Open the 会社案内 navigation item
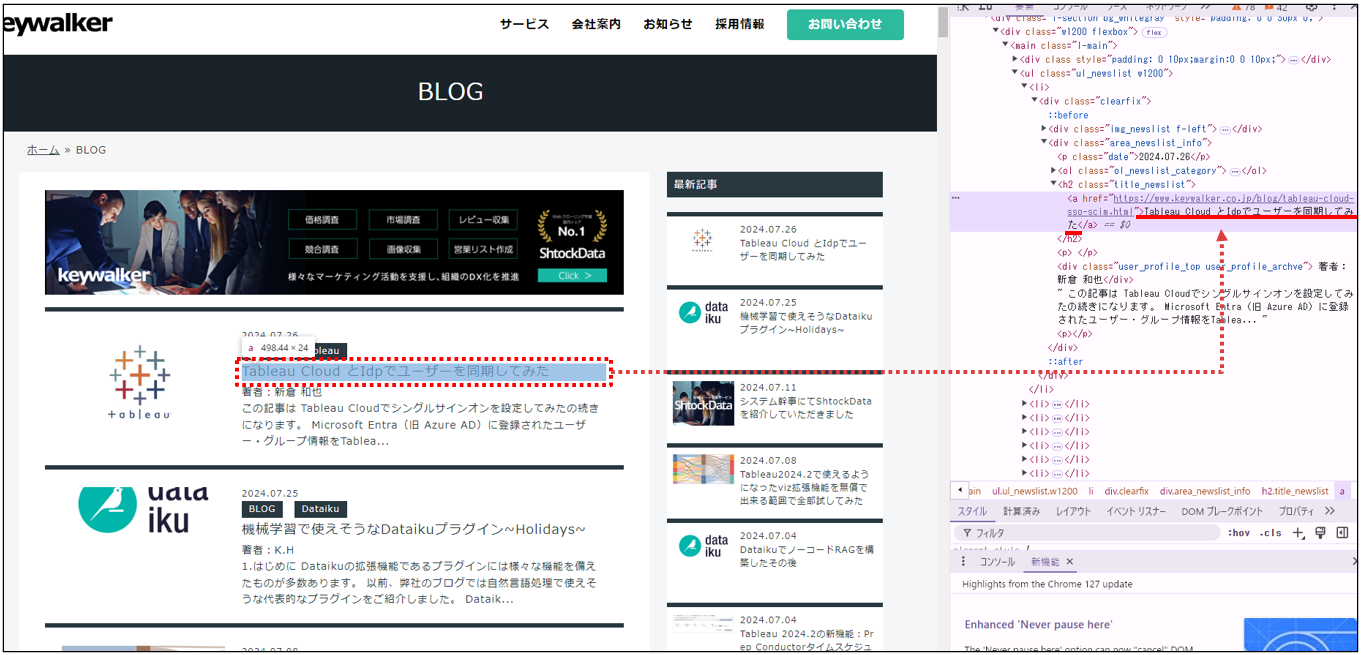The width and height of the screenshot is (1362, 655). pos(596,24)
